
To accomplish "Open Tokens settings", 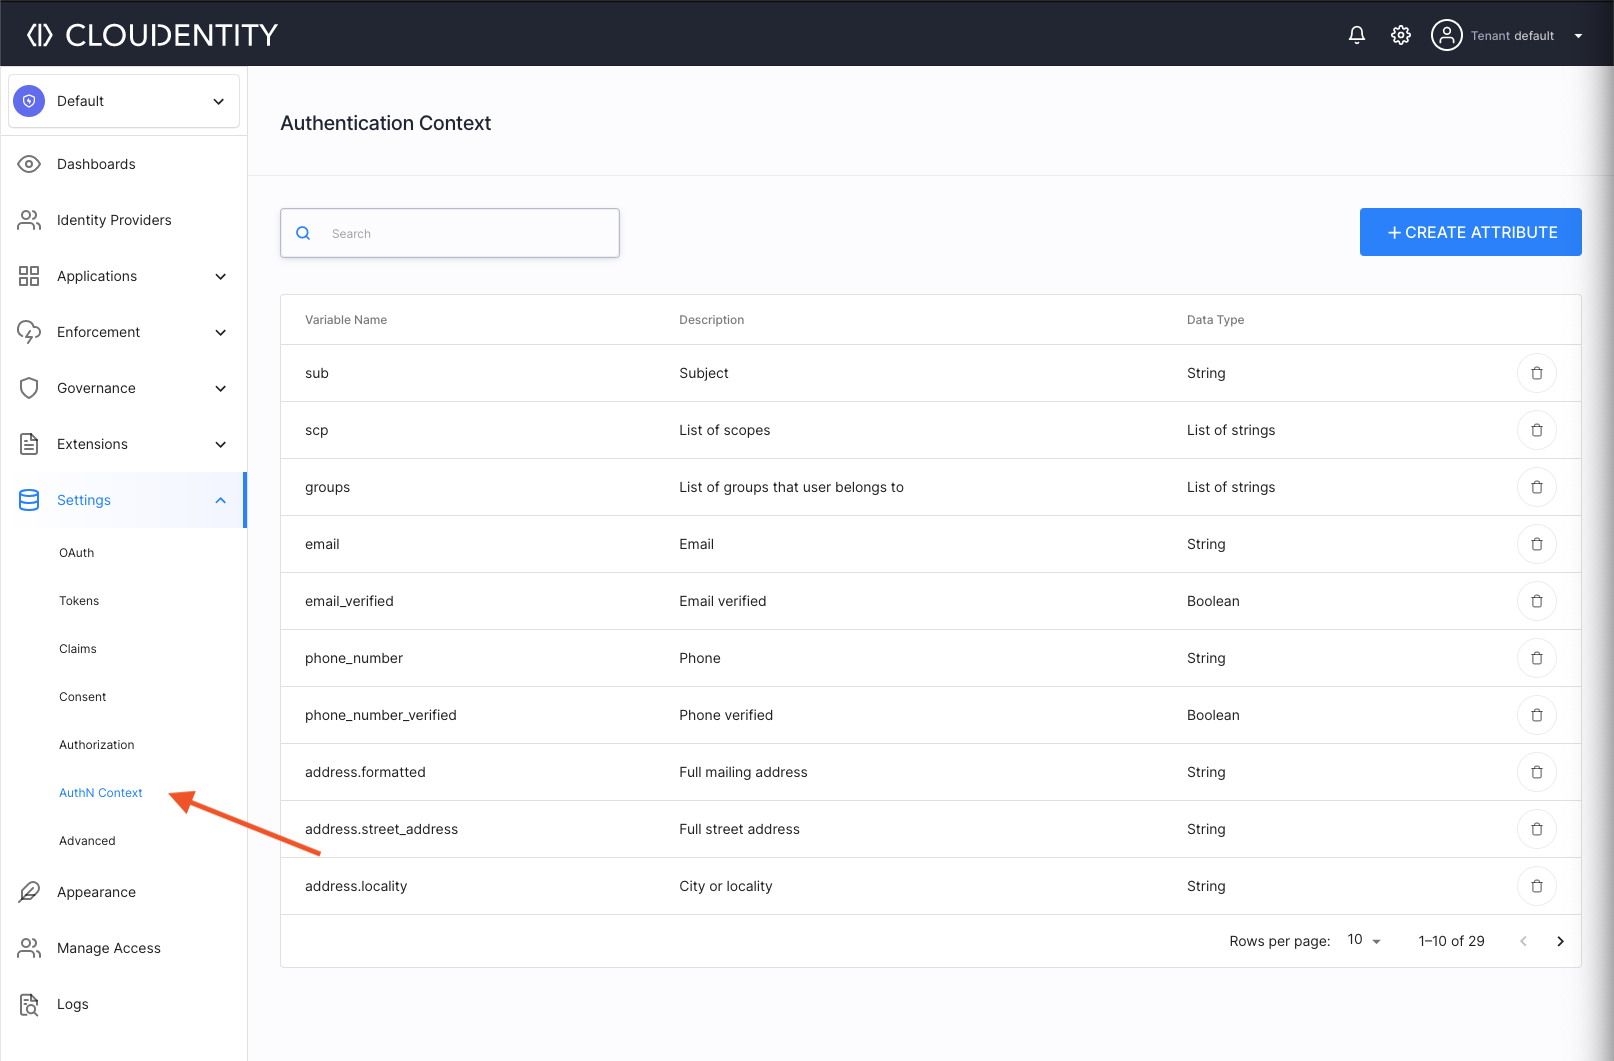I will point(79,601).
